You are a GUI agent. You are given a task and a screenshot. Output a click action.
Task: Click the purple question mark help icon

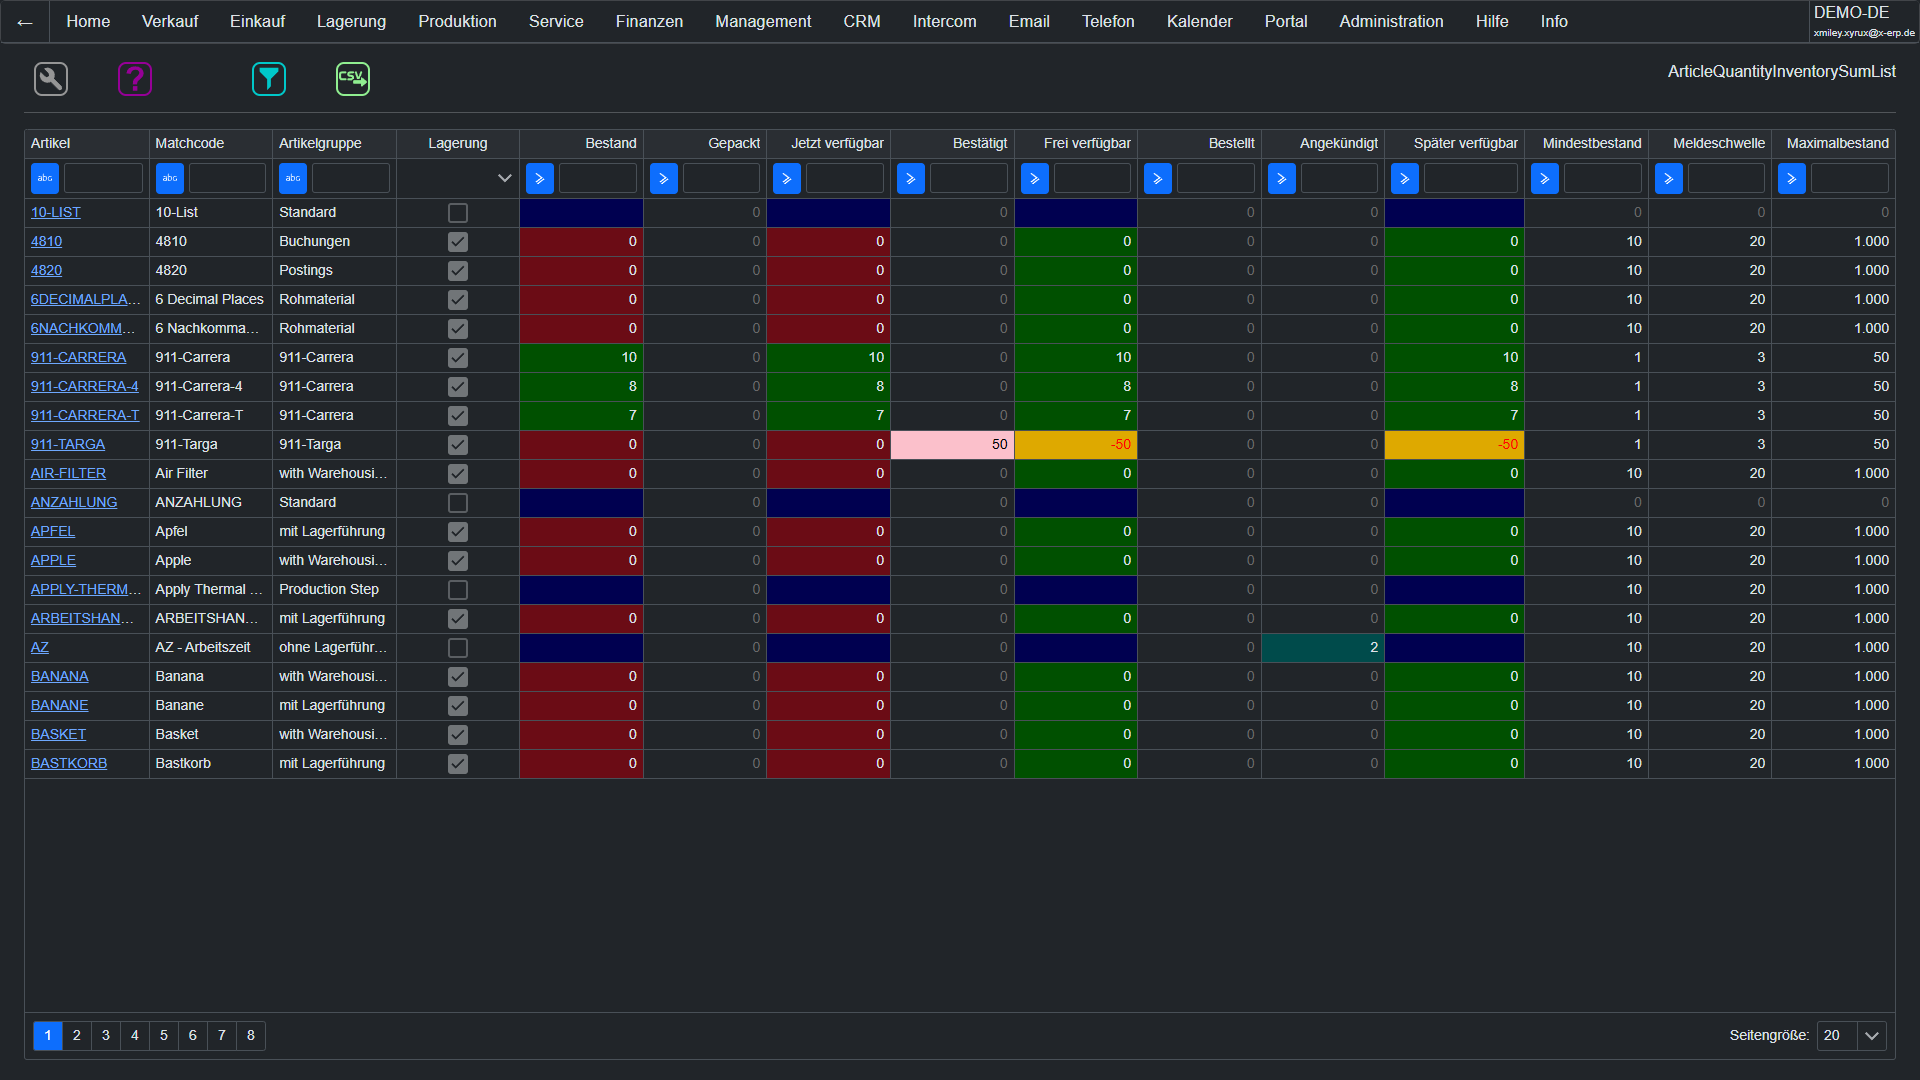pos(135,79)
